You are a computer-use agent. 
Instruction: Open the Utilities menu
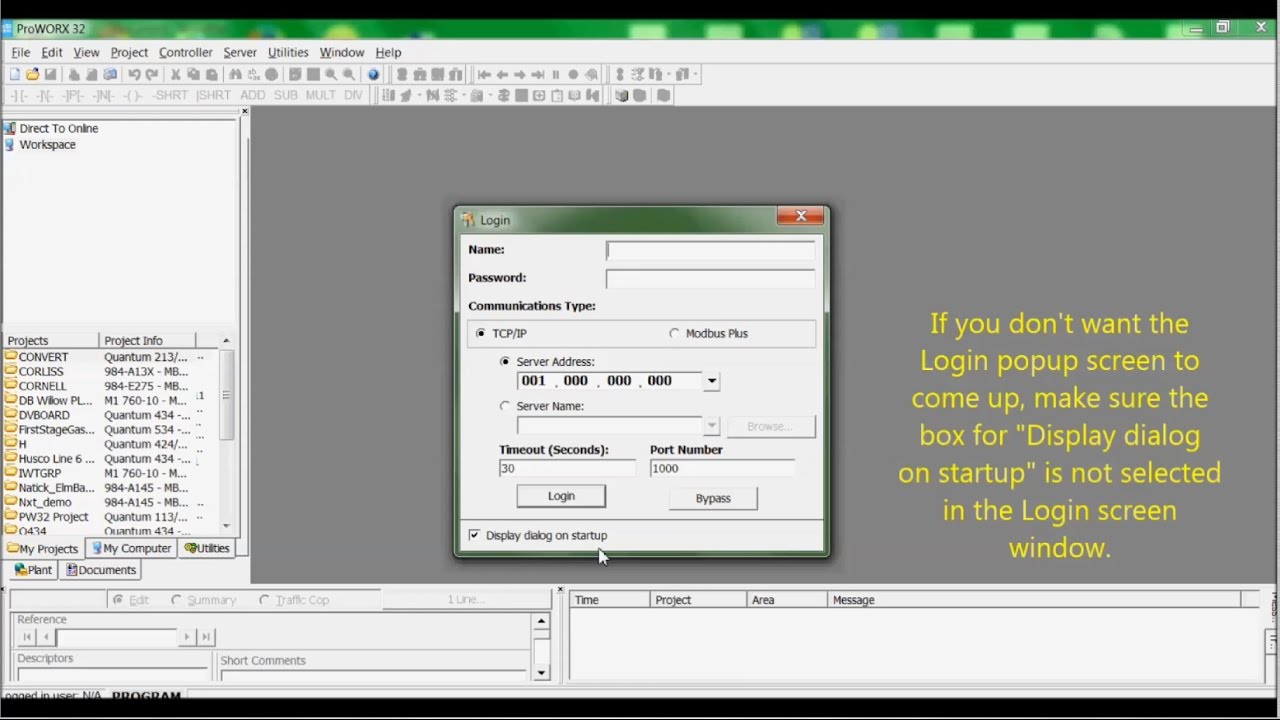click(288, 52)
